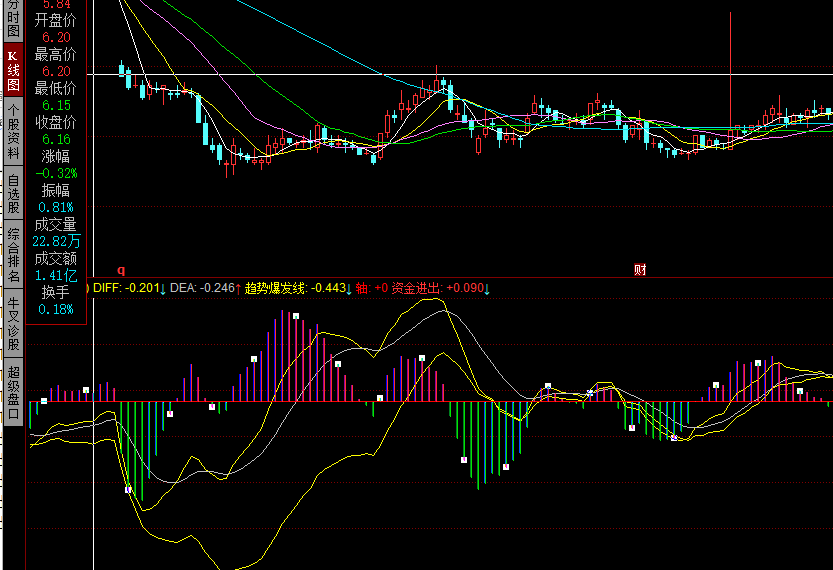Open the 个股资料 sidebar tab
This screenshot has width=833, height=570.
pos(13,132)
